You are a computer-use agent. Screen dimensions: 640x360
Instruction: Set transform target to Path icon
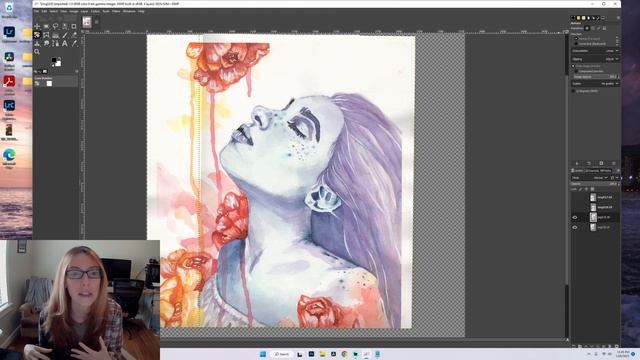pos(598,28)
